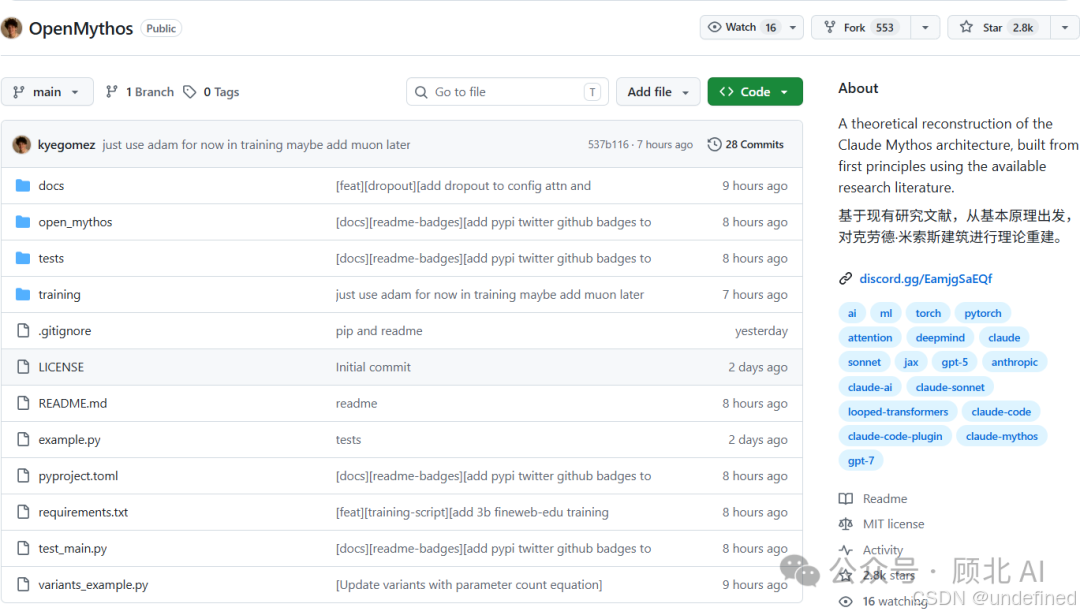Click the Readme book icon in About

point(846,499)
